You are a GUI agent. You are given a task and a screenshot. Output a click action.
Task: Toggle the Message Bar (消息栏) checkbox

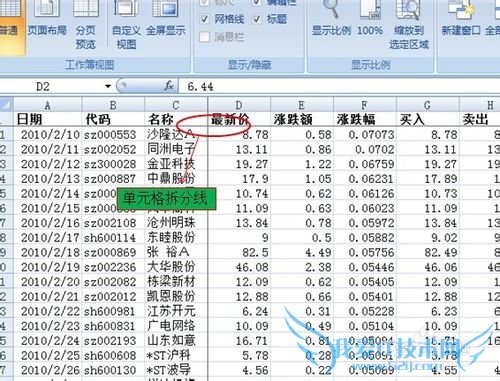(x=205, y=37)
